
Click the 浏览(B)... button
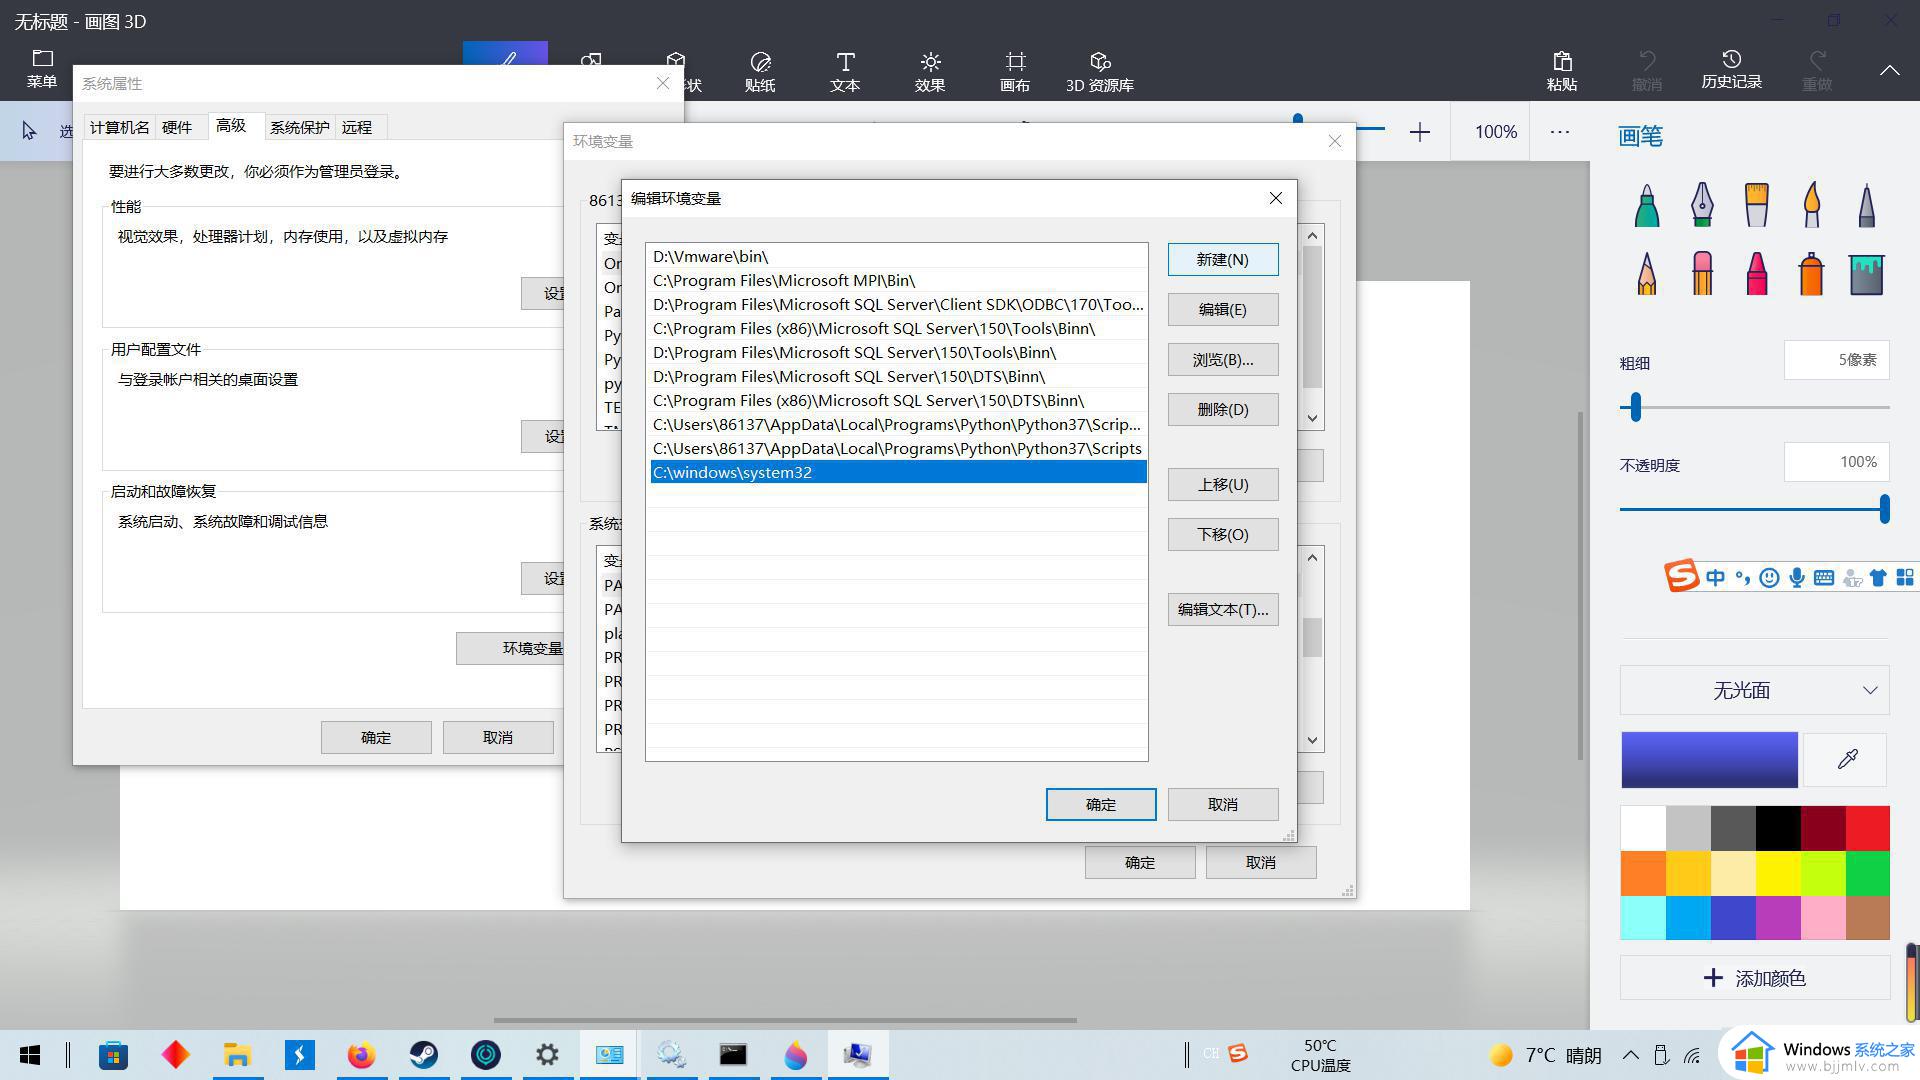(1222, 359)
